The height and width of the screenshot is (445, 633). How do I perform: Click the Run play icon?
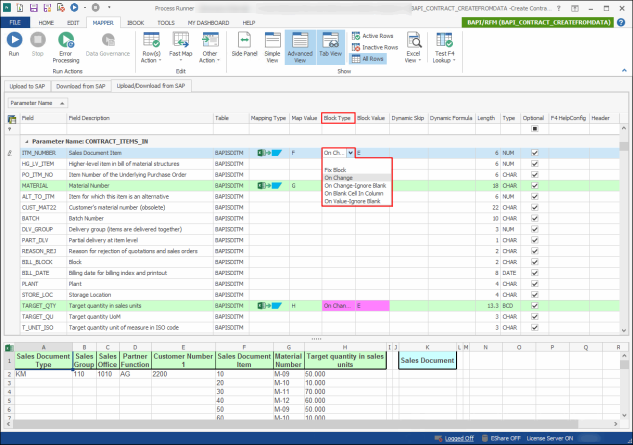click(x=14, y=40)
